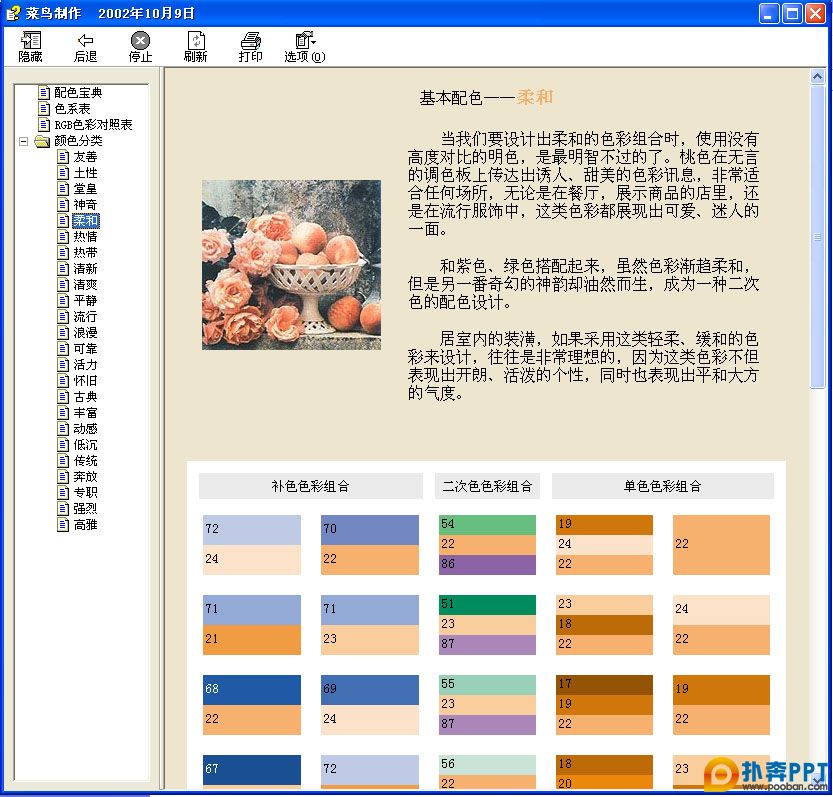Collapse the 颜色分类 folder node
833x797 pixels.
point(23,141)
